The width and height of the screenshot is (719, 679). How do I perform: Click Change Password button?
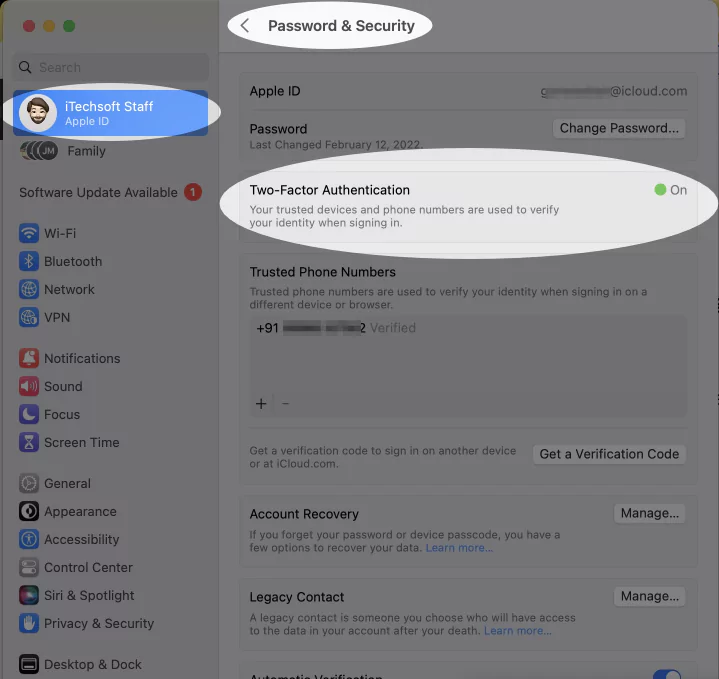pyautogui.click(x=619, y=128)
